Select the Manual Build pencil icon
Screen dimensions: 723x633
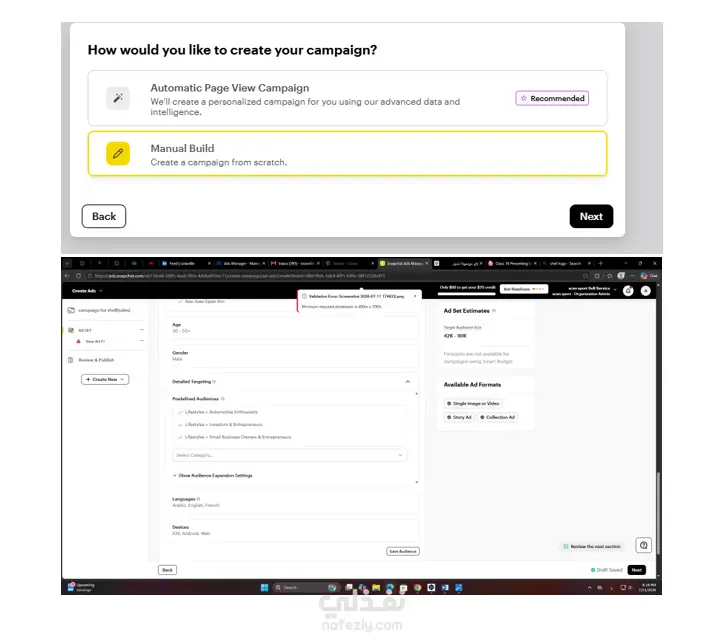[x=118, y=154]
